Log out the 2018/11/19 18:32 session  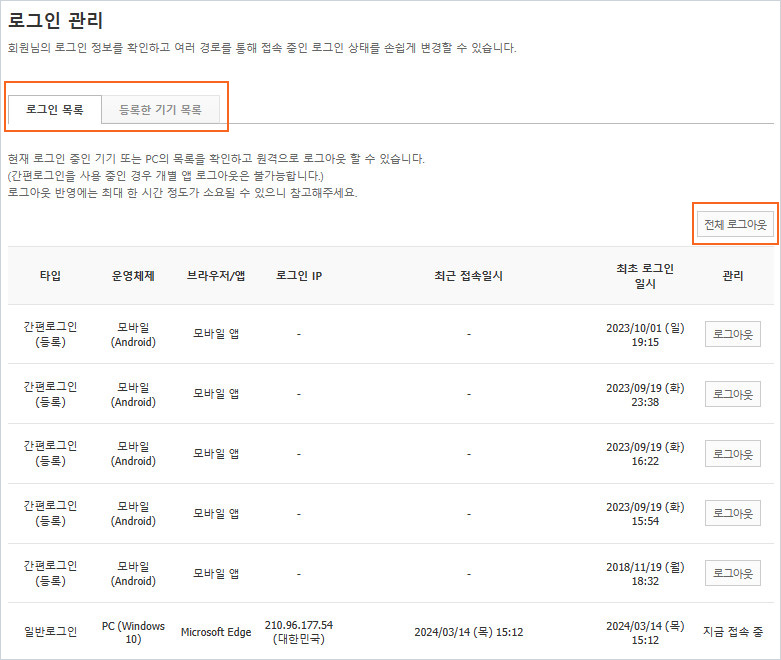click(732, 573)
